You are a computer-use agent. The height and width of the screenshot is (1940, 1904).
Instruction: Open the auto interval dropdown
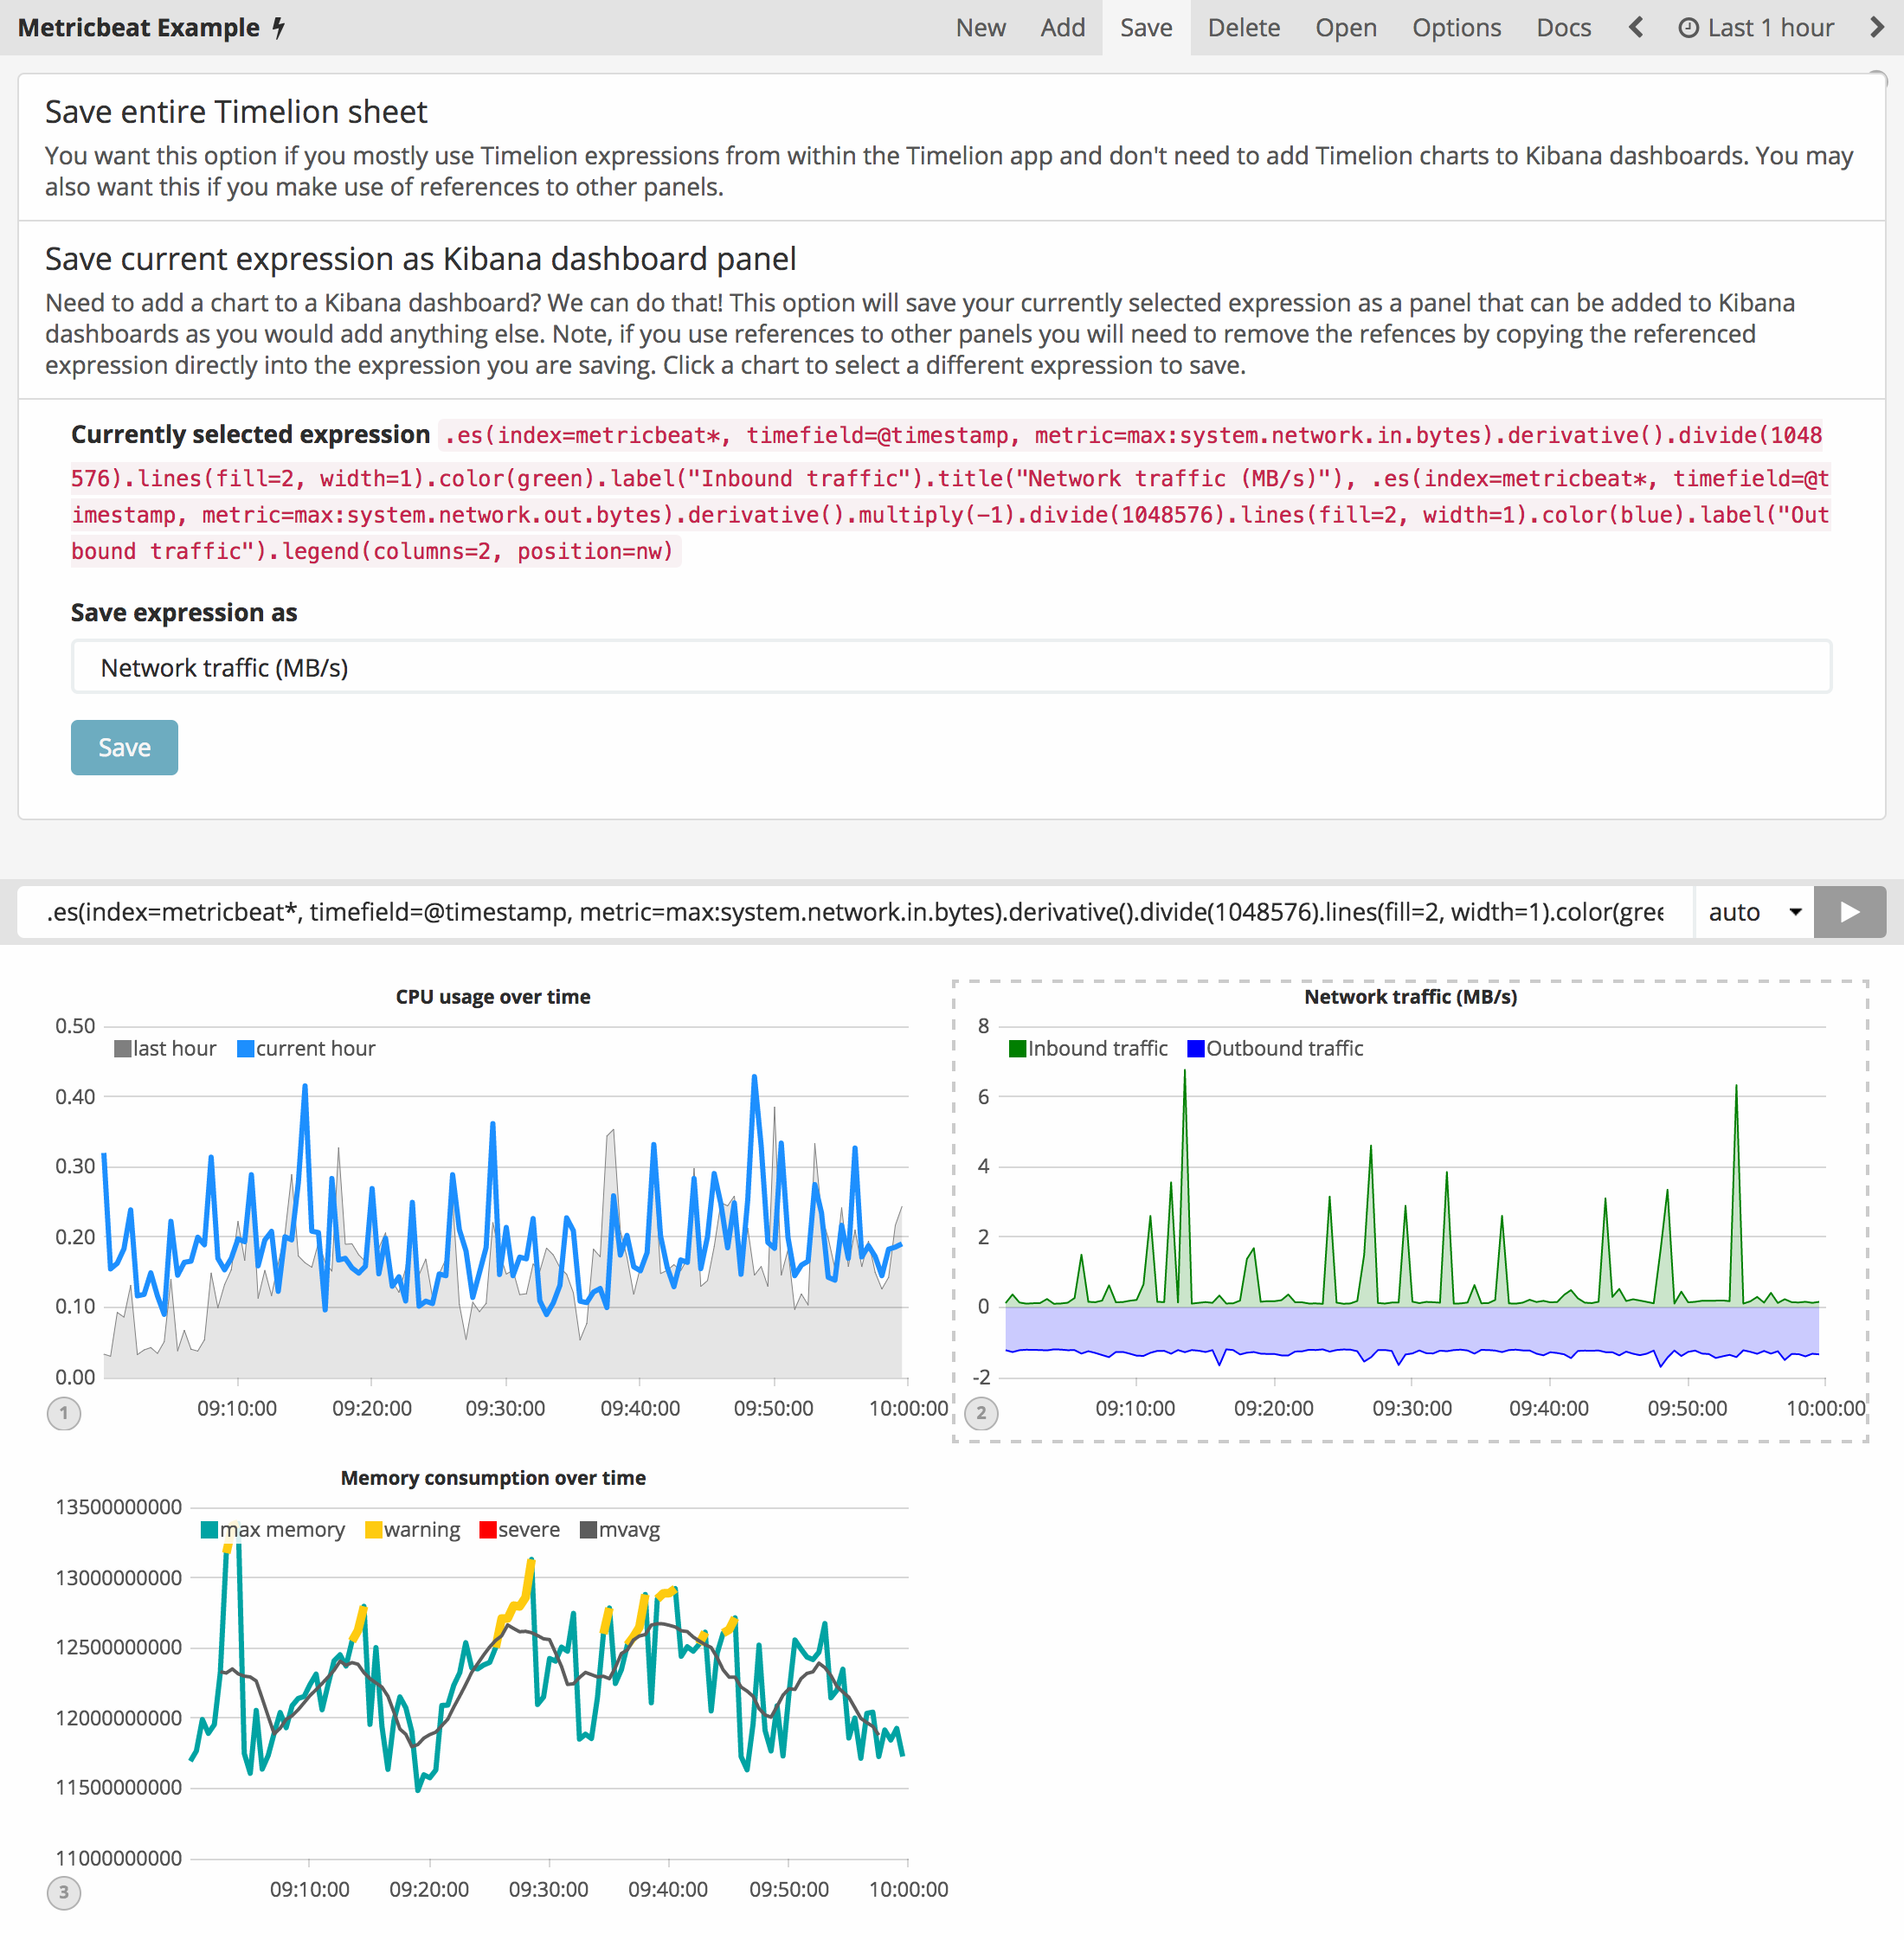tap(1754, 912)
